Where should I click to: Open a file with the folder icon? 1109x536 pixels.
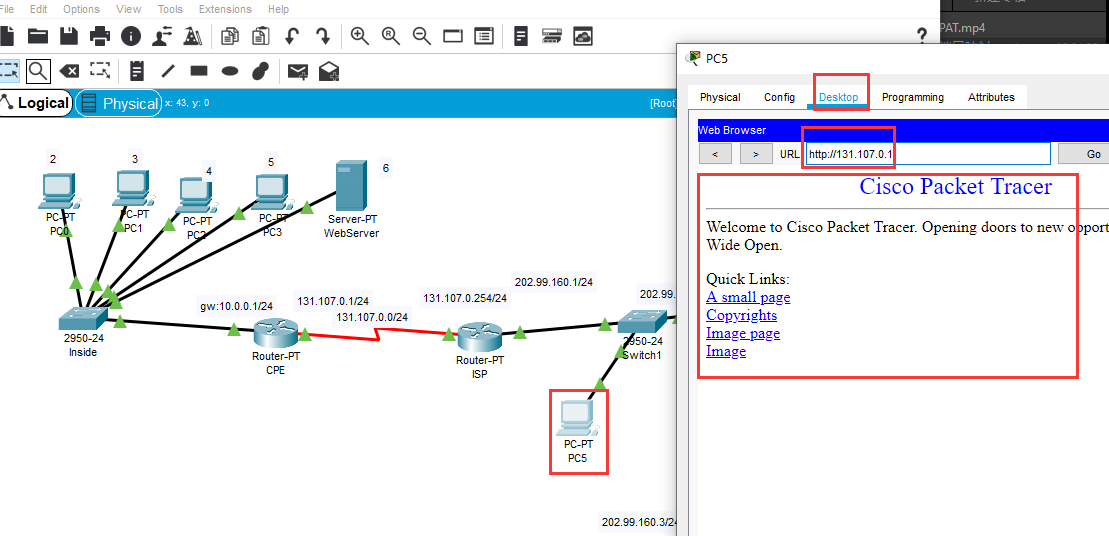click(37, 36)
